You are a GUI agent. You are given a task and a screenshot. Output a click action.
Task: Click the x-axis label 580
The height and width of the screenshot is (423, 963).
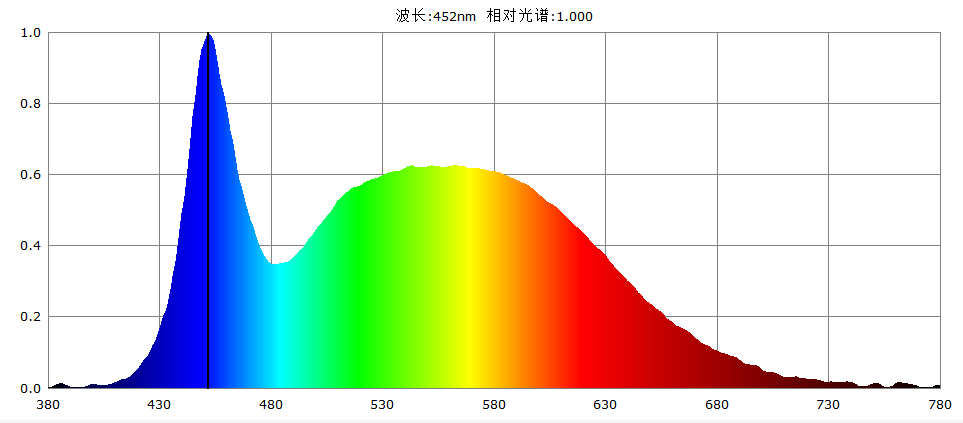coord(494,405)
